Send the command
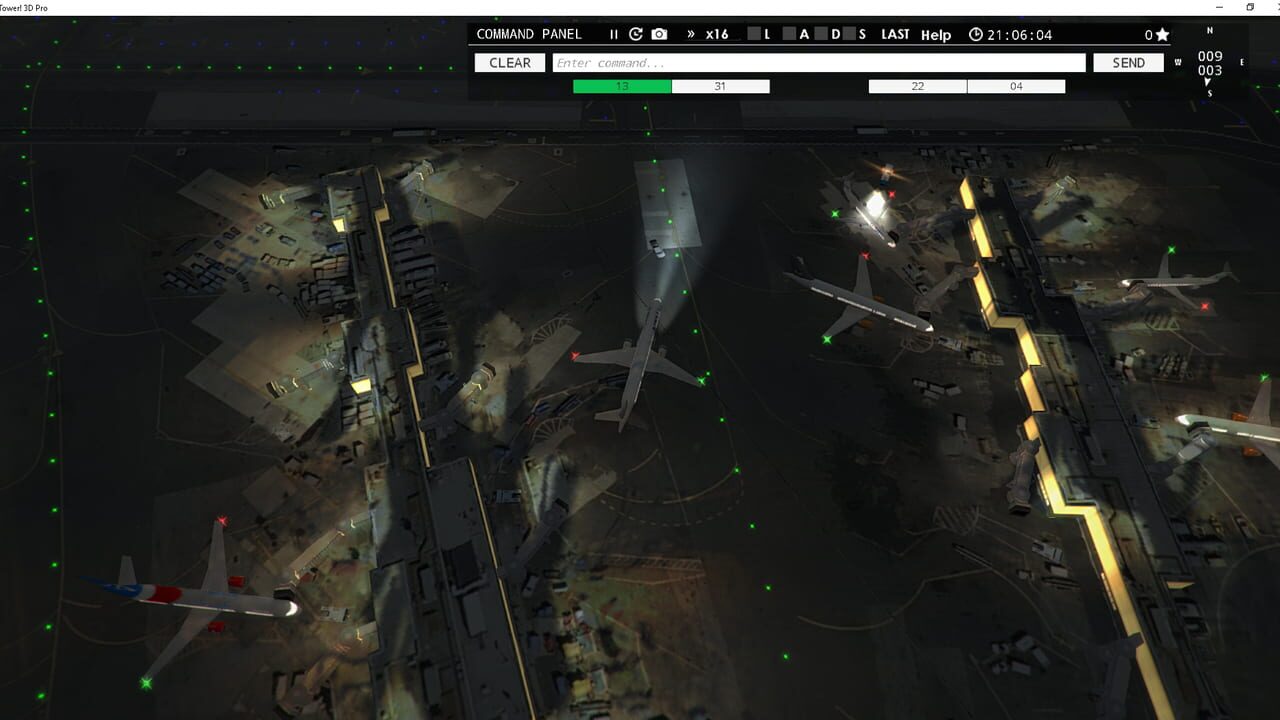This screenshot has width=1280, height=720. (x=1128, y=63)
